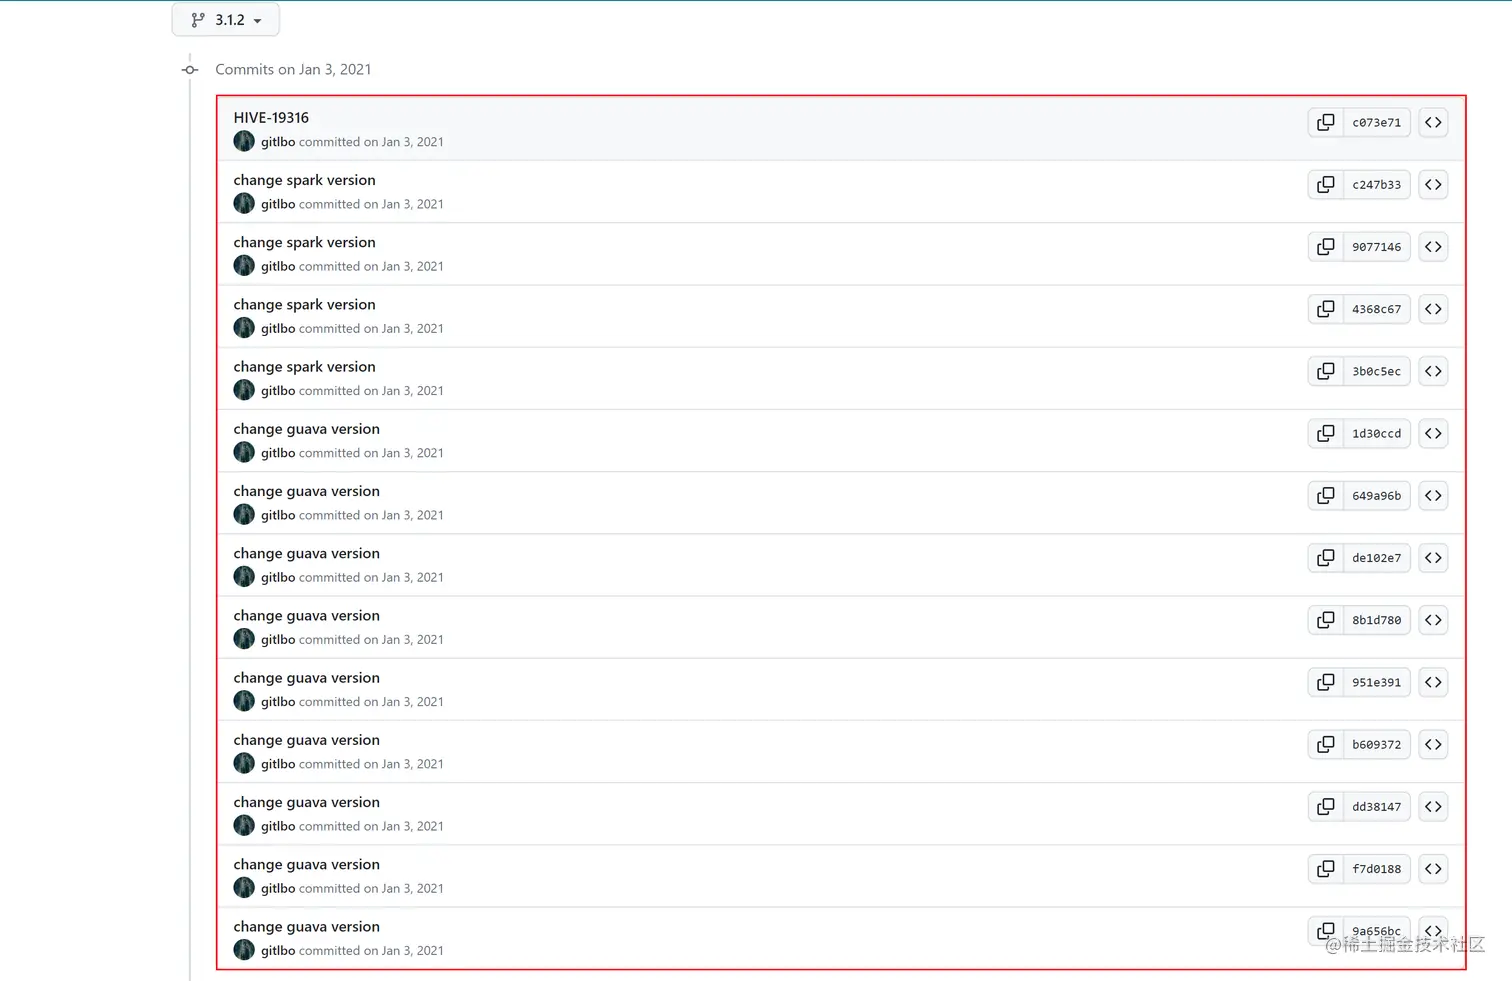Copy full SHA for commit de102e7
Viewport: 1512px width, 981px height.
coord(1326,558)
